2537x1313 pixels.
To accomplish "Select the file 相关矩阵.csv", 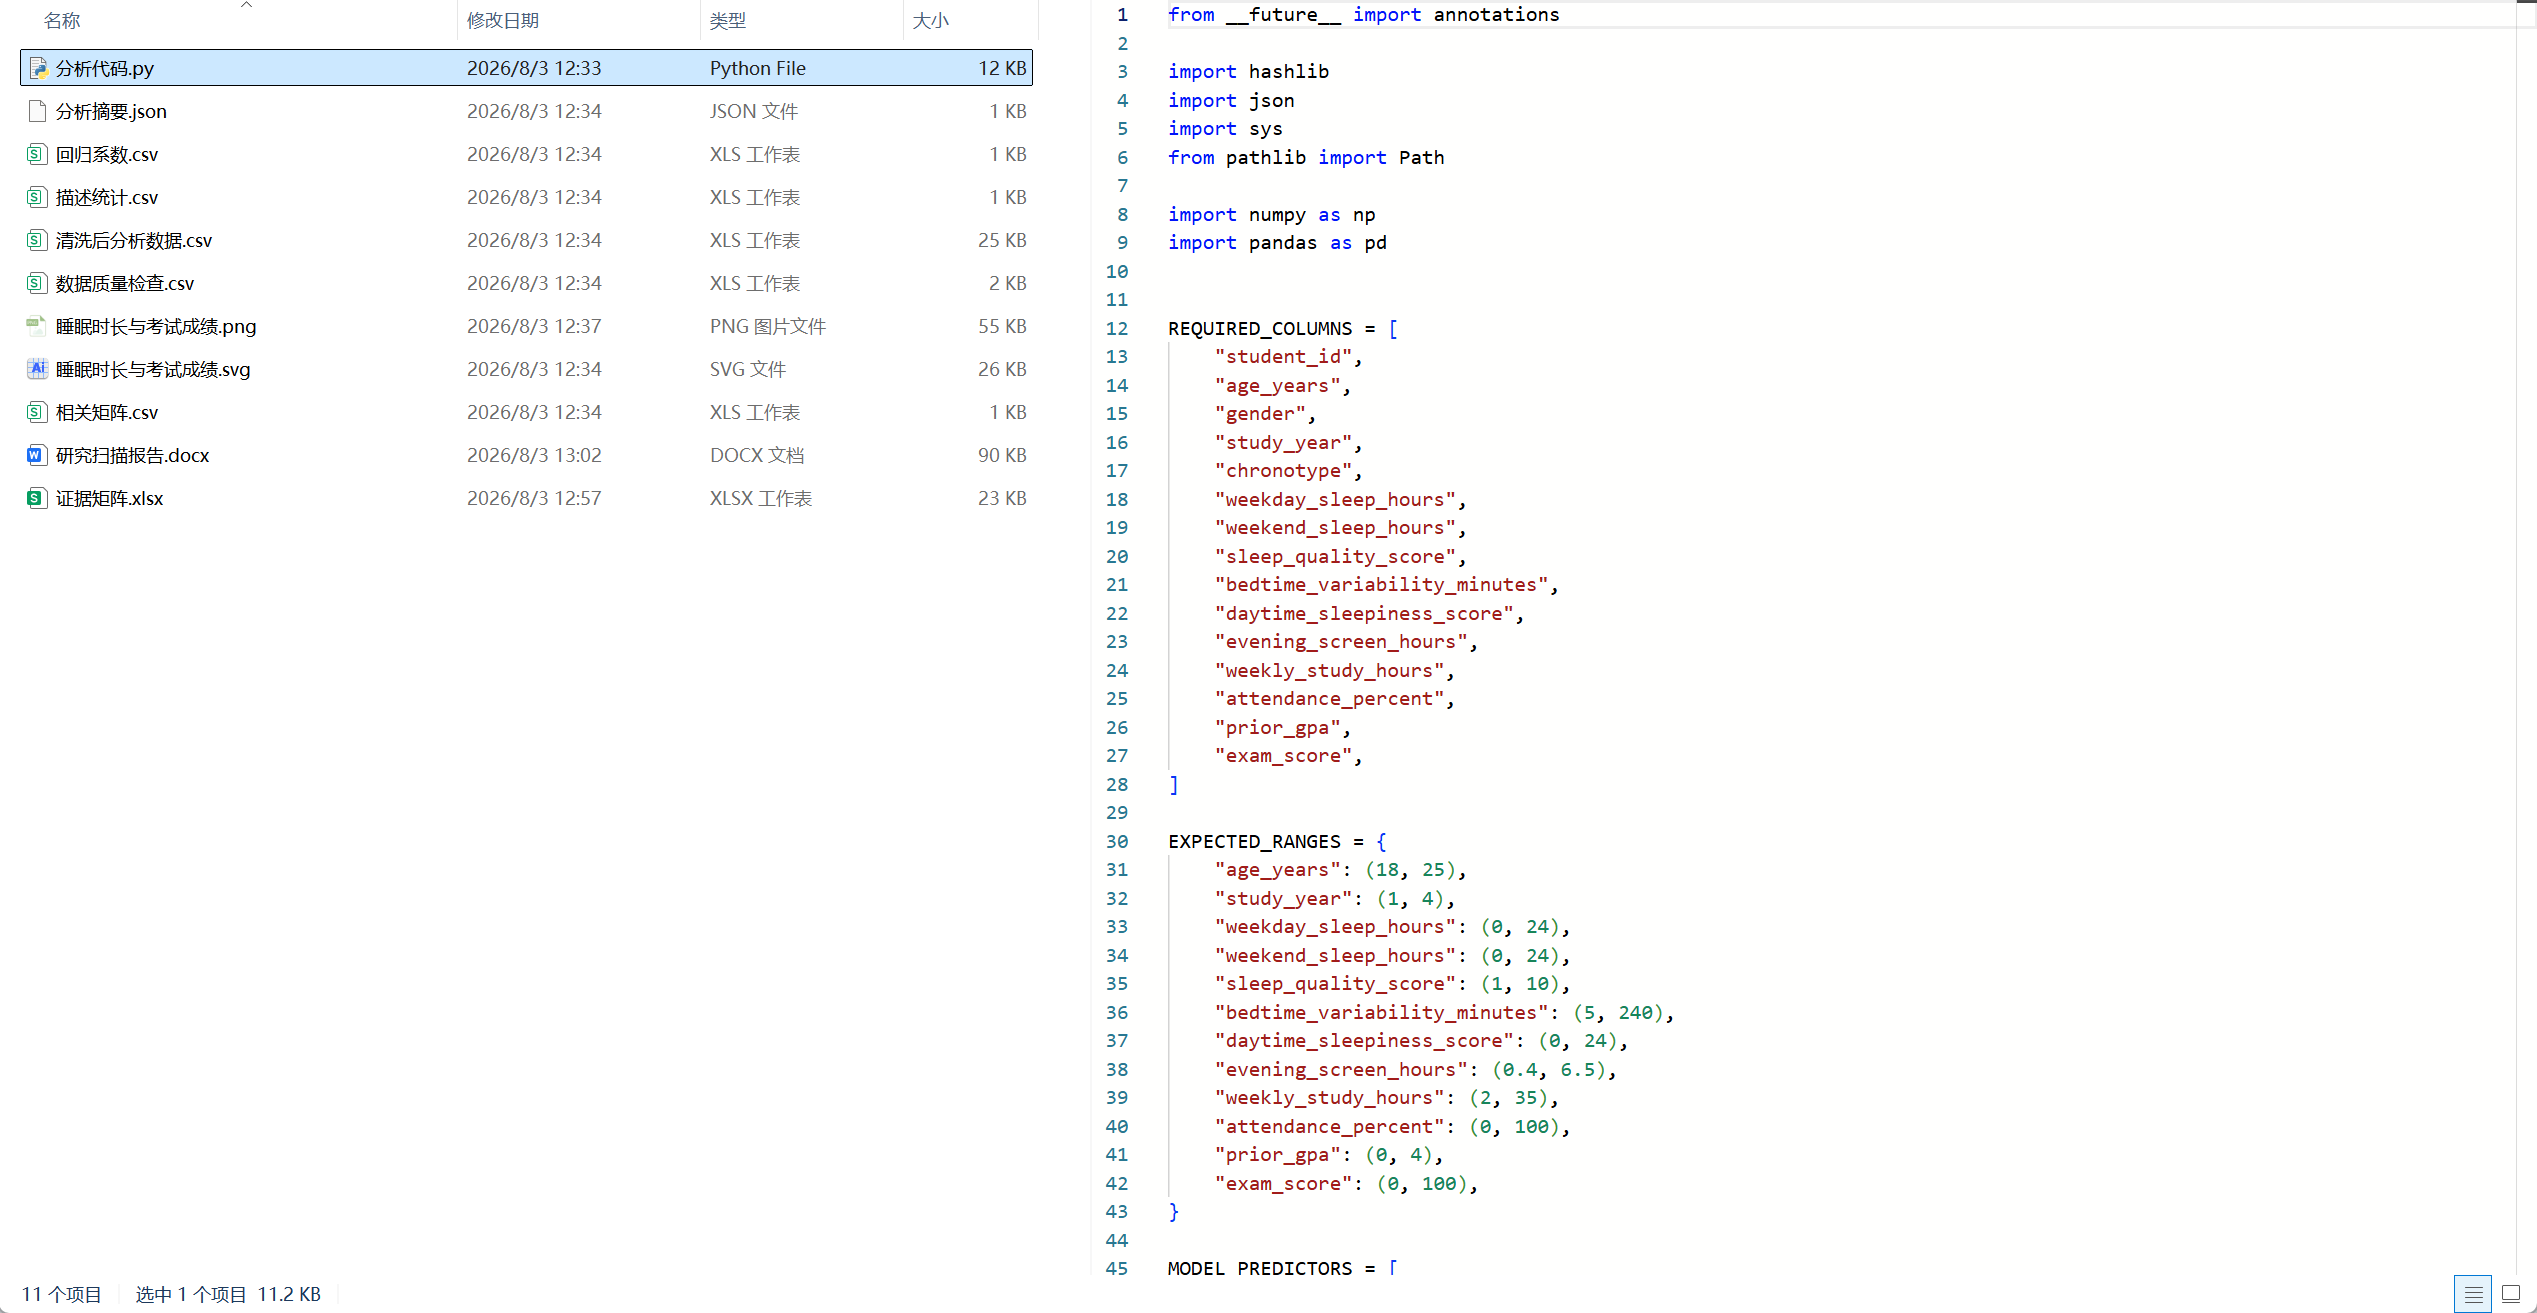I will (526, 412).
